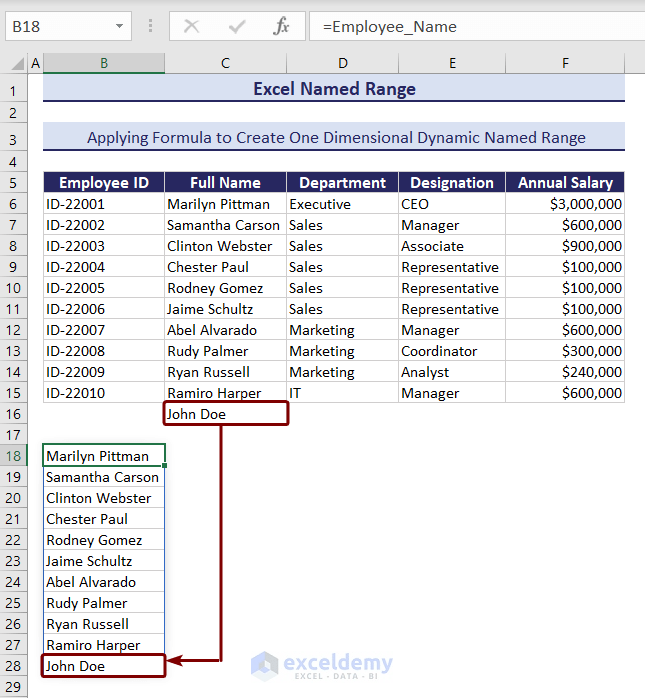
Task: Click the Designation header cell
Action: tap(452, 183)
